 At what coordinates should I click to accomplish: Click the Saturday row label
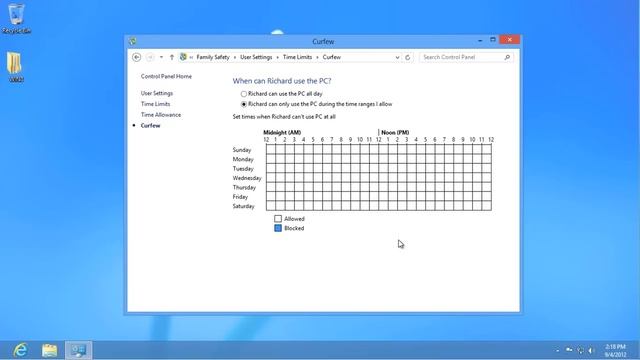click(243, 206)
